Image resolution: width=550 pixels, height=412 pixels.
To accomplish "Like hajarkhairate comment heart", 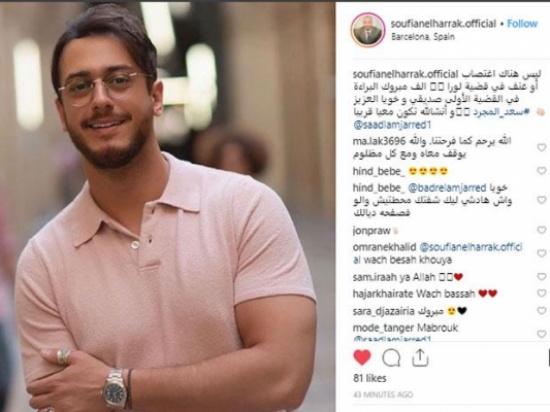I will [542, 293].
